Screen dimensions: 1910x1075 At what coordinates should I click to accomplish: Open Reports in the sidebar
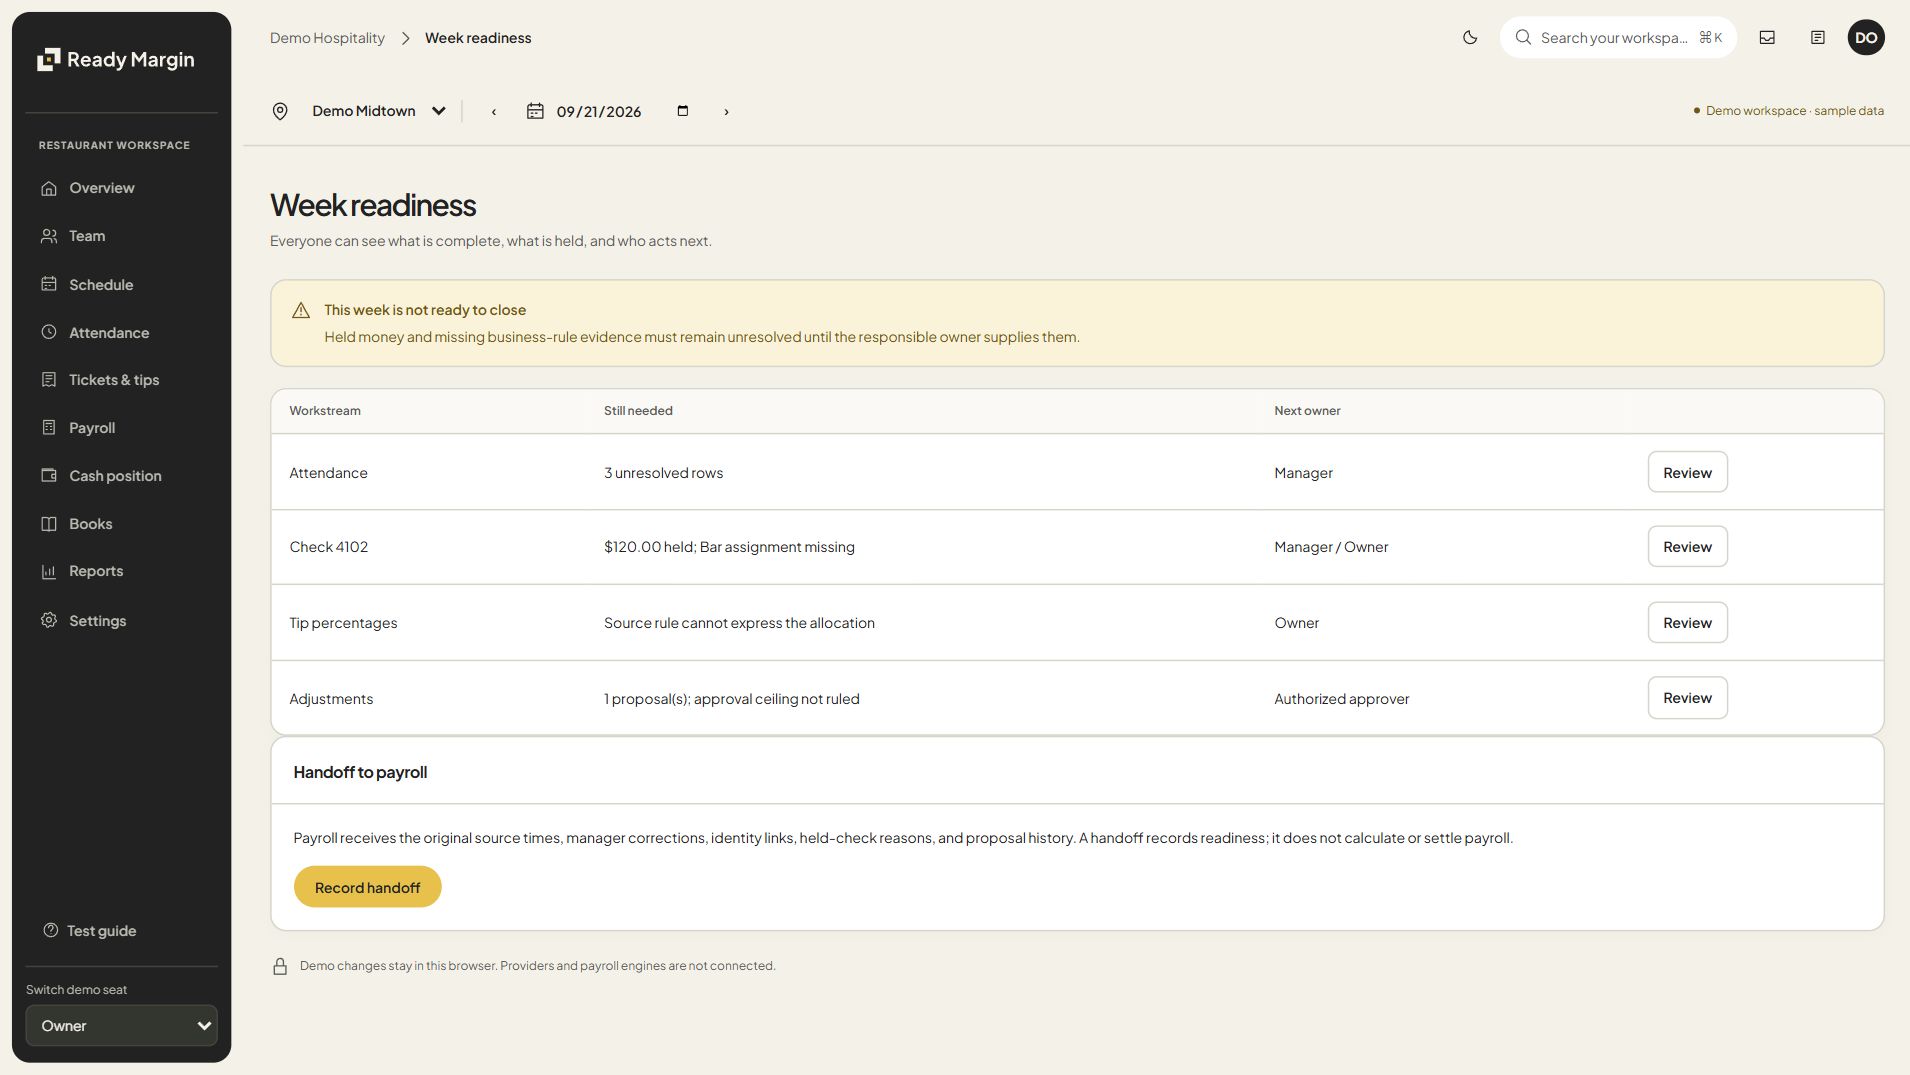click(121, 571)
